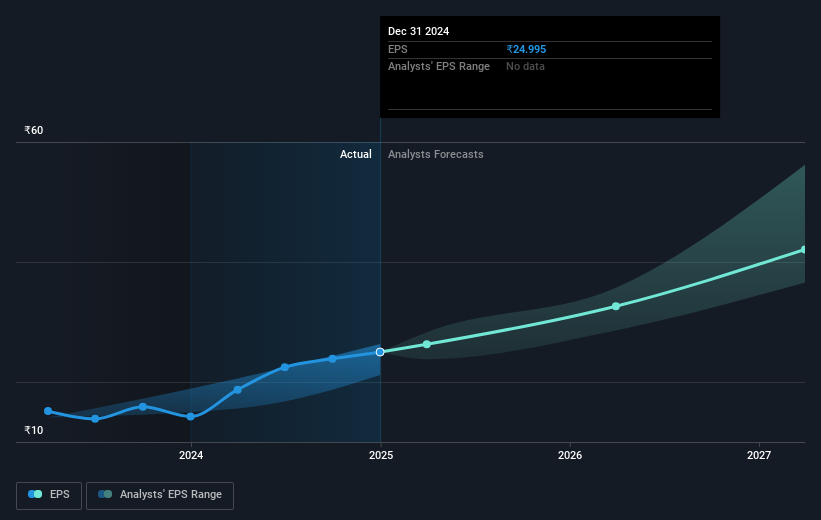Click the Actual section label
Image resolution: width=821 pixels, height=520 pixels.
click(x=356, y=154)
